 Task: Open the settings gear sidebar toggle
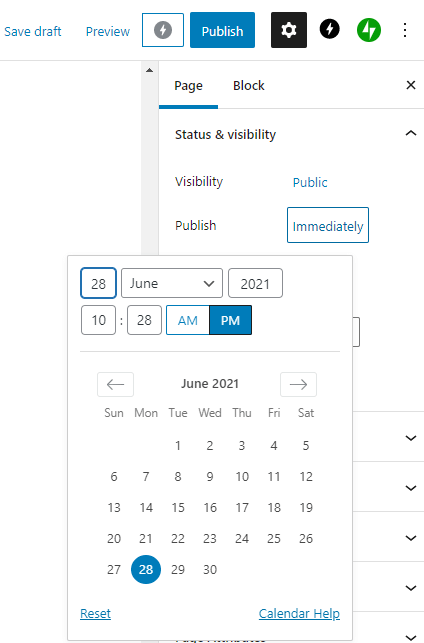[x=289, y=30]
